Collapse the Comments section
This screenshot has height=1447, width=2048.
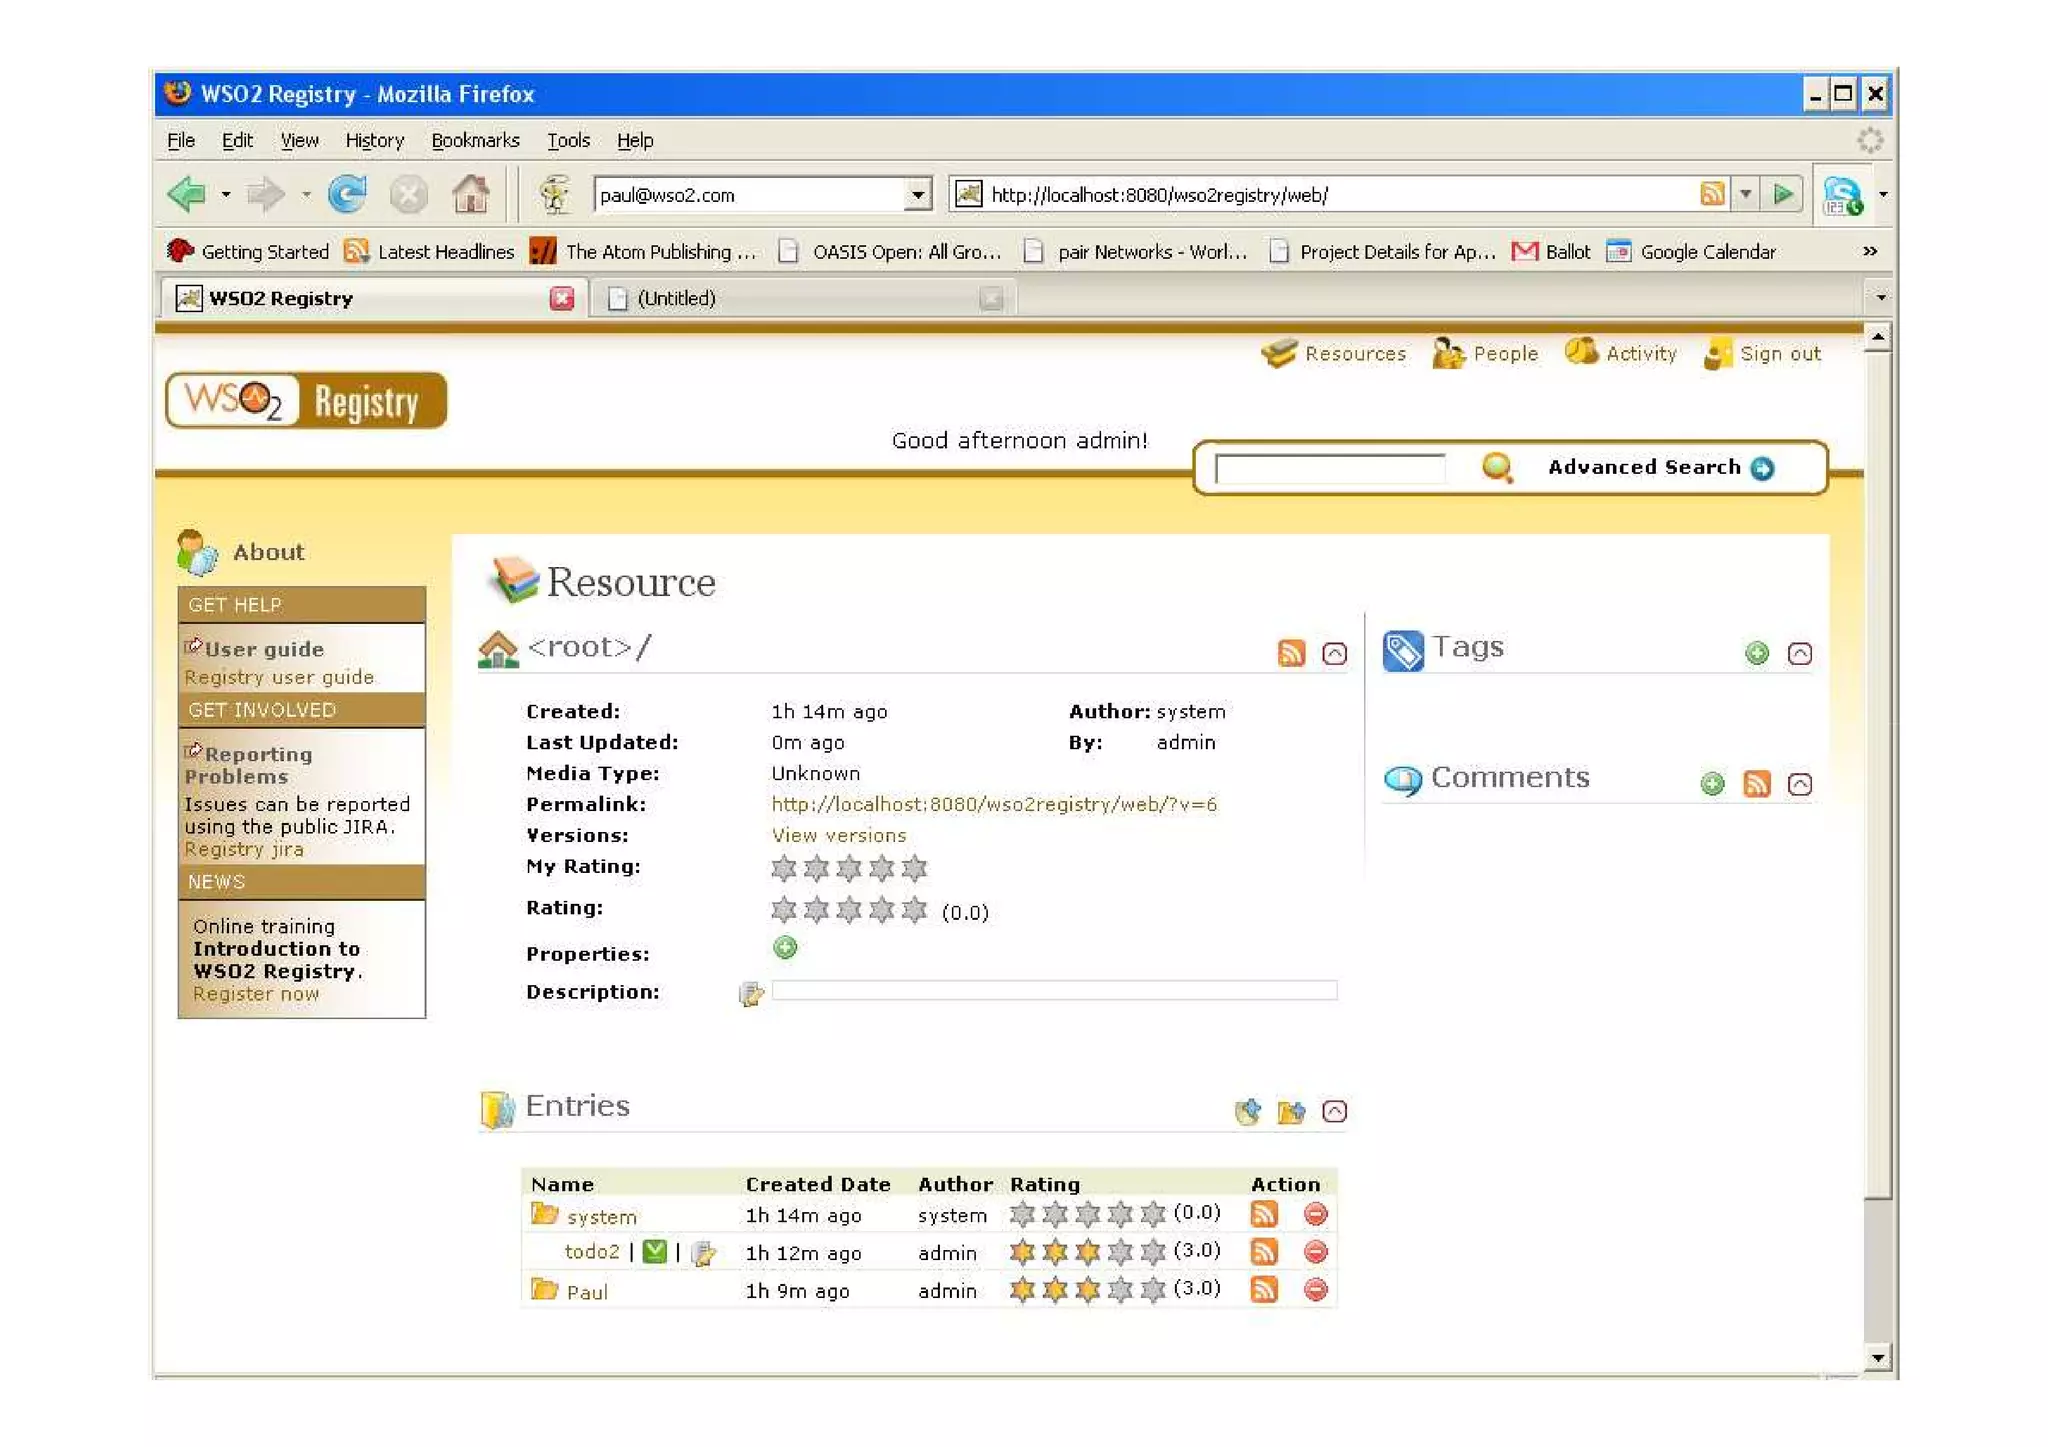(x=1800, y=784)
